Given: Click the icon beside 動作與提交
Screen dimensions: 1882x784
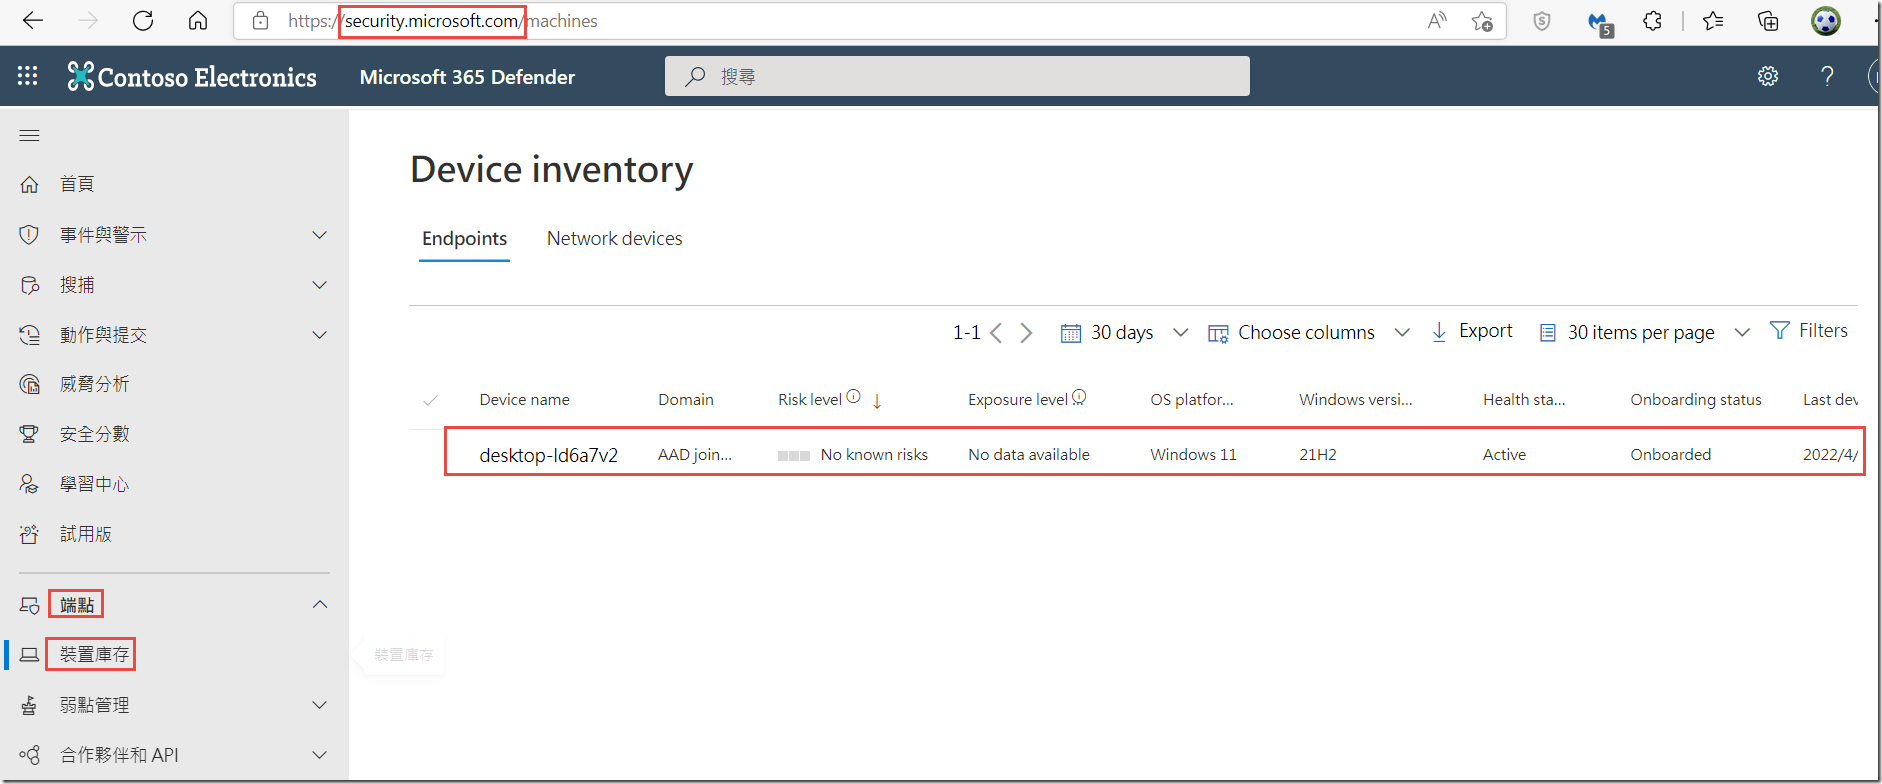Looking at the screenshot, I should pos(30,335).
